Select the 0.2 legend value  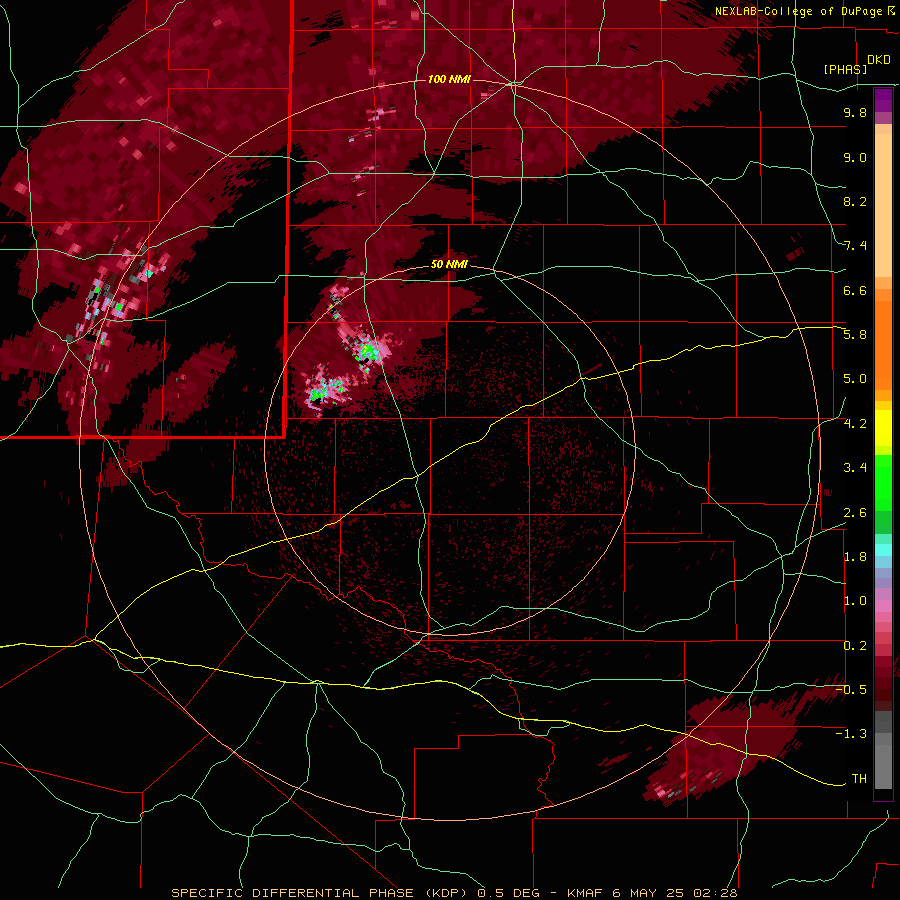click(x=855, y=646)
